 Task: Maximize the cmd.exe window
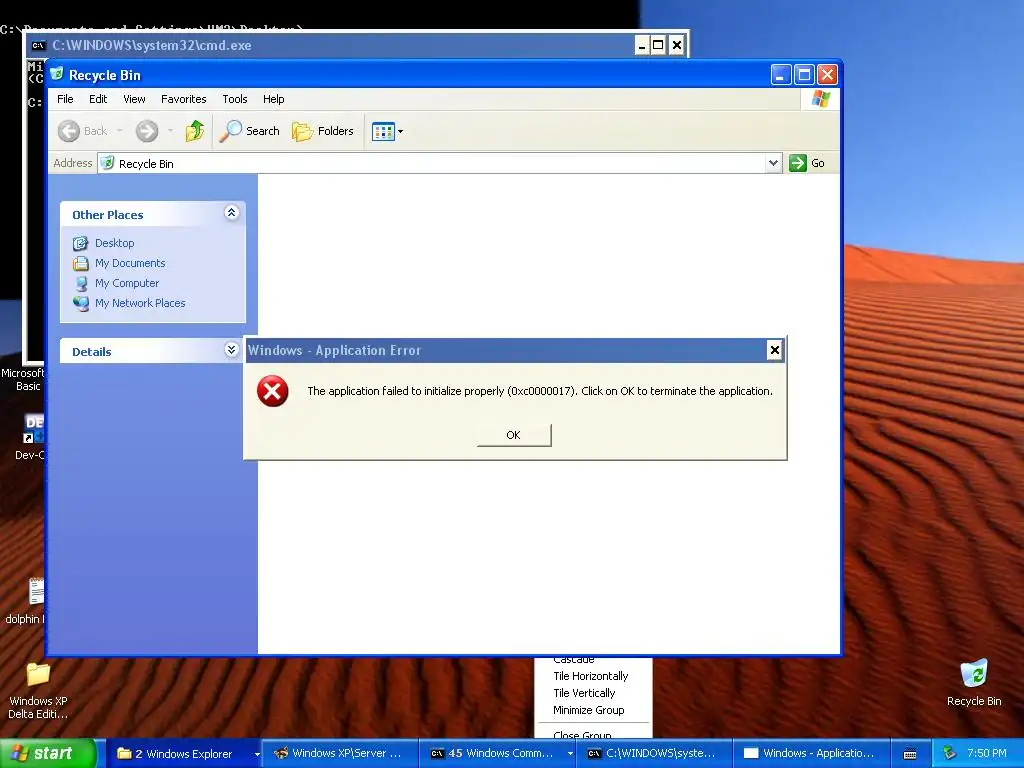pos(658,45)
